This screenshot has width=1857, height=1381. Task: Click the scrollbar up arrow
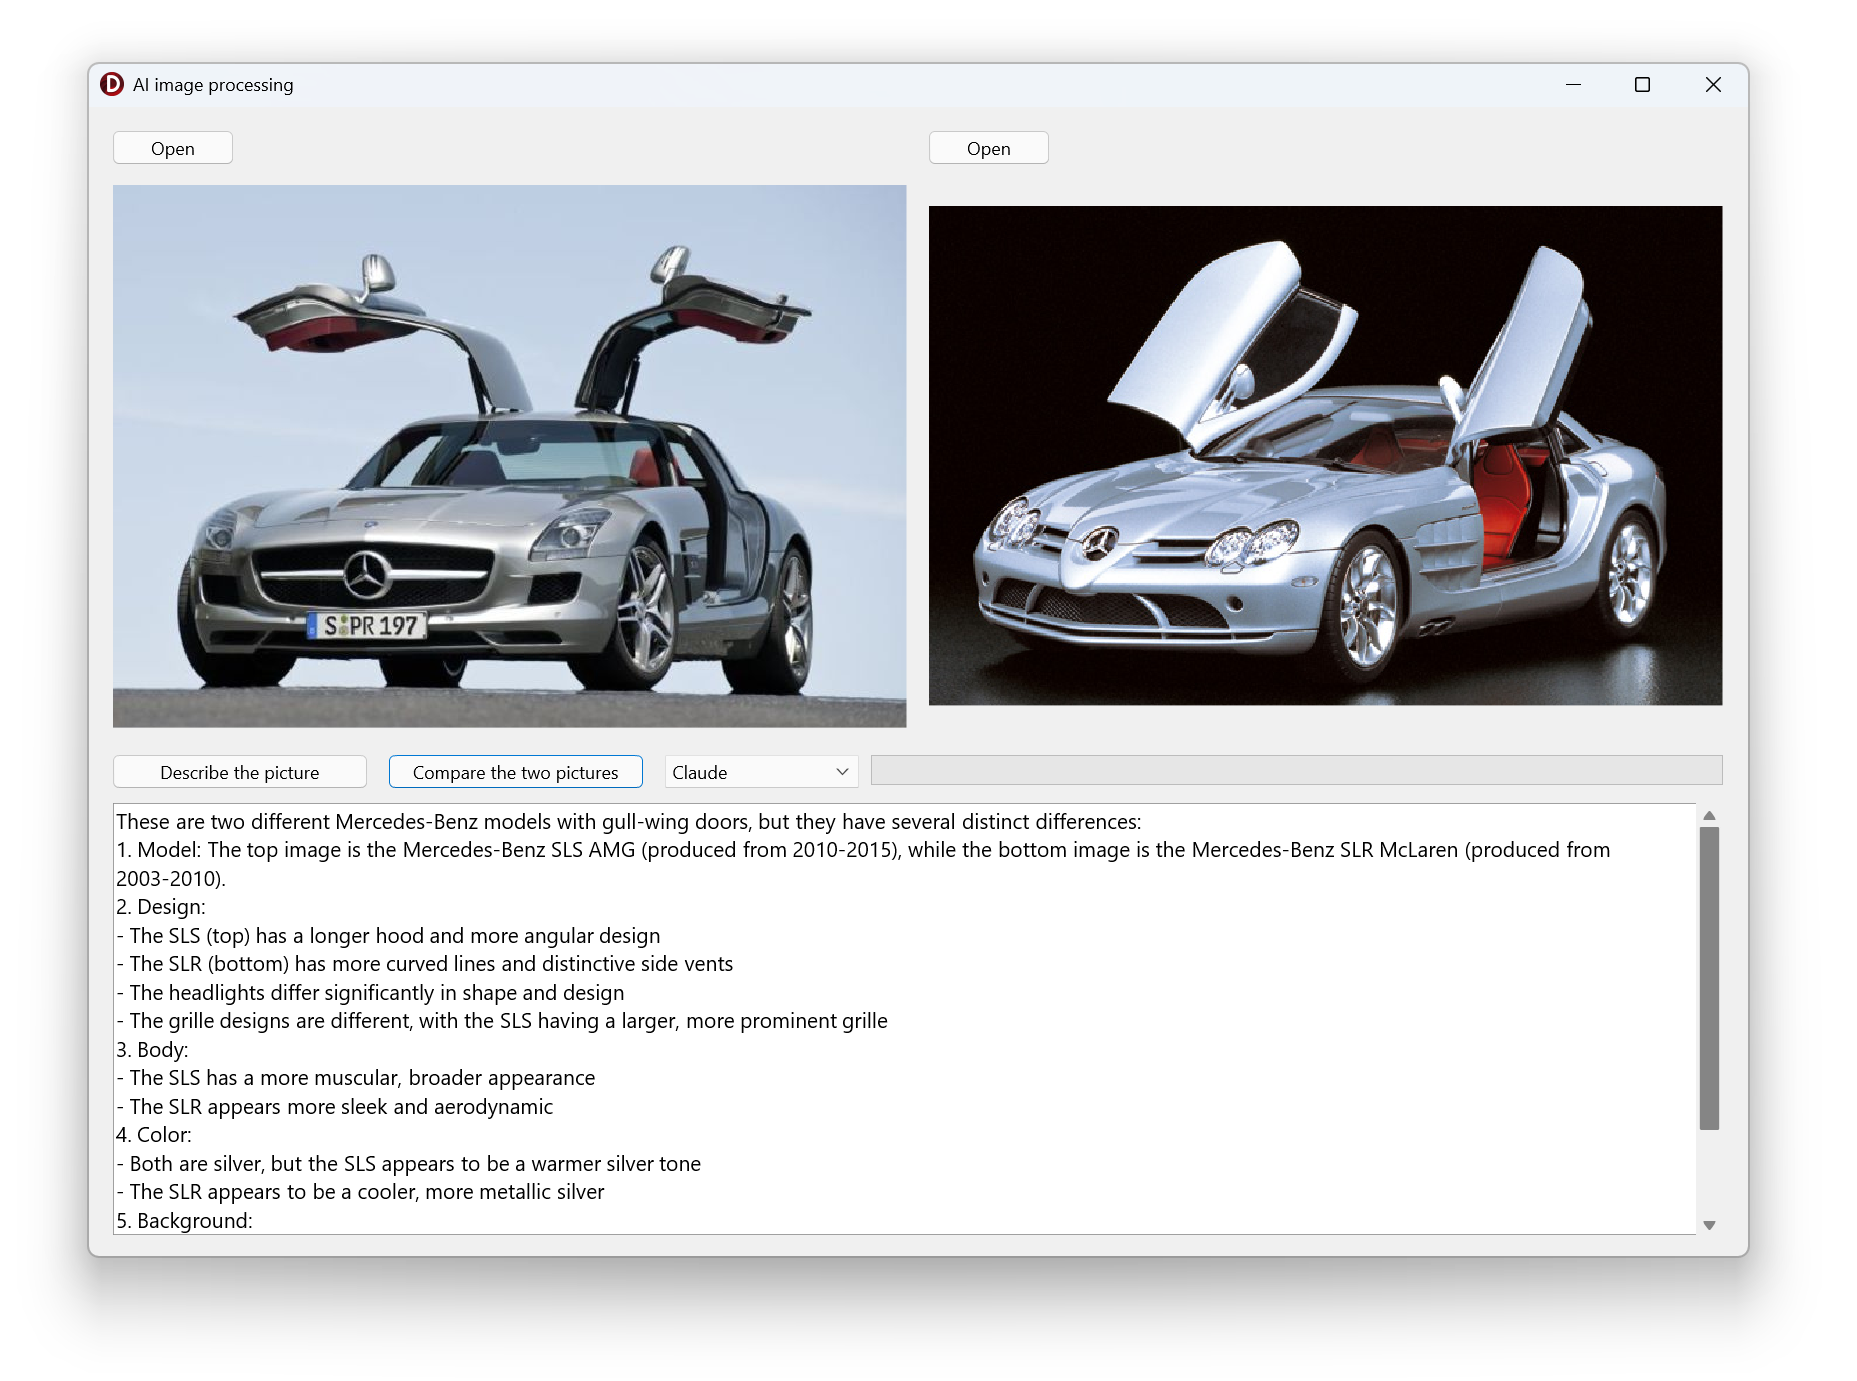coord(1710,815)
